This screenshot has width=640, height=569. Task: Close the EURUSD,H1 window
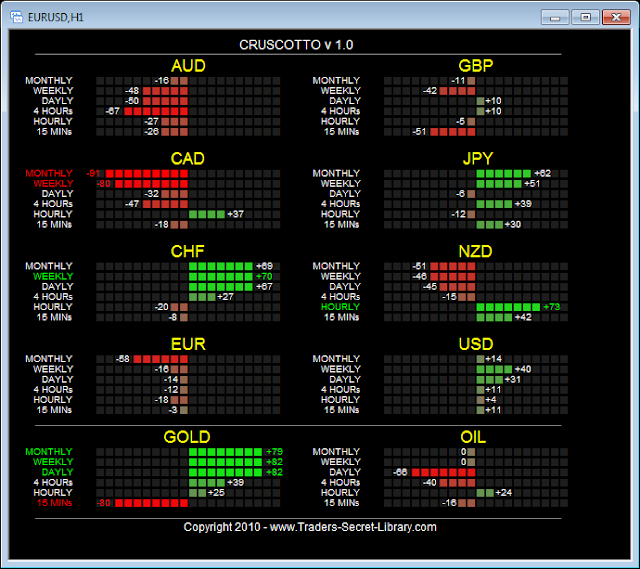click(616, 18)
